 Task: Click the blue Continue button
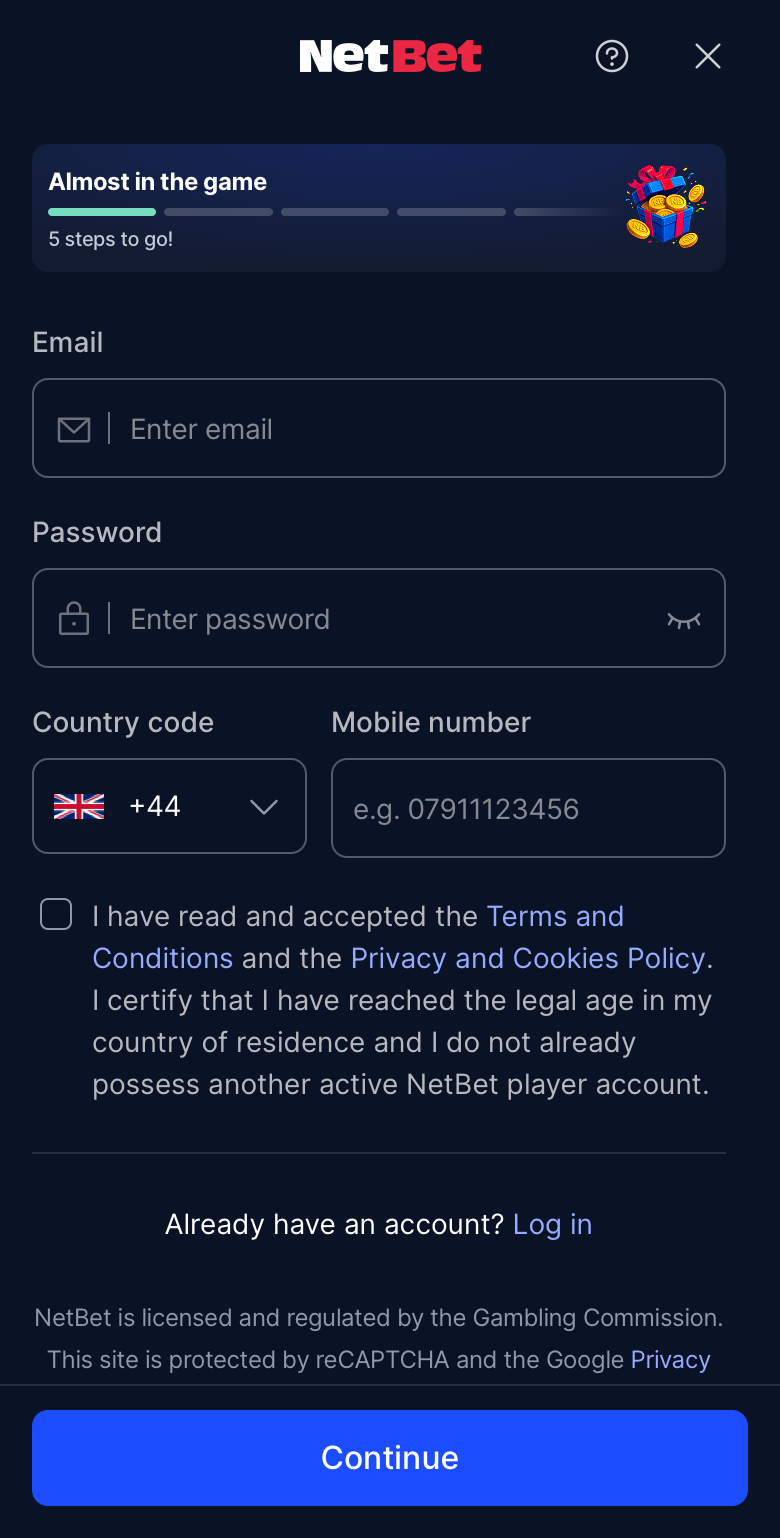(390, 1458)
